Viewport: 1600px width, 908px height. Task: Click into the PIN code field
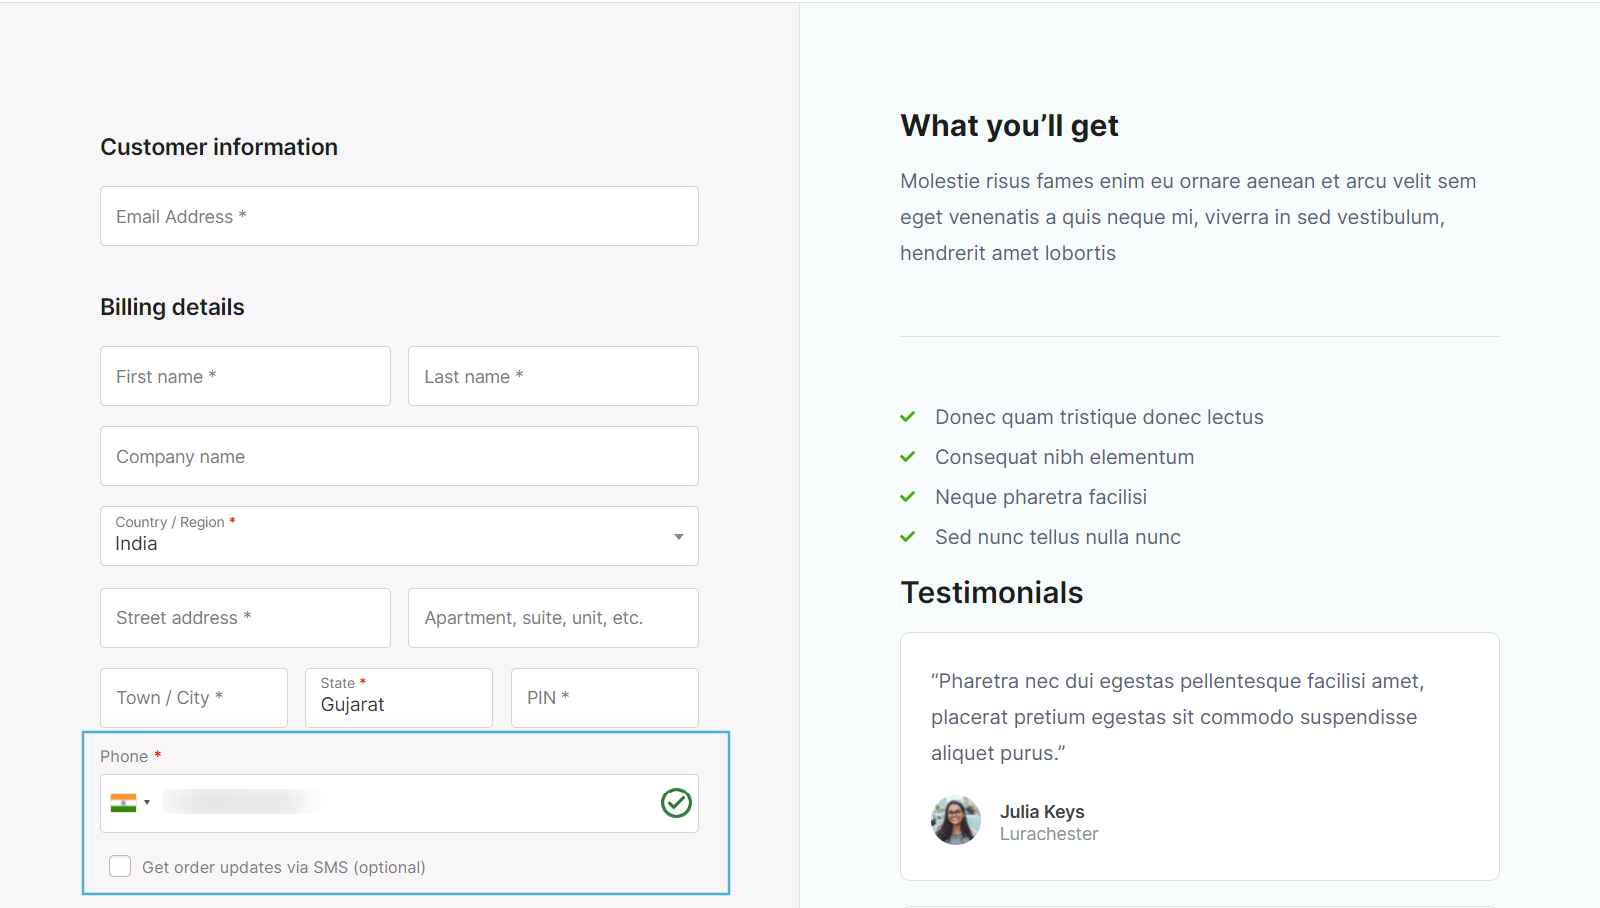604,698
